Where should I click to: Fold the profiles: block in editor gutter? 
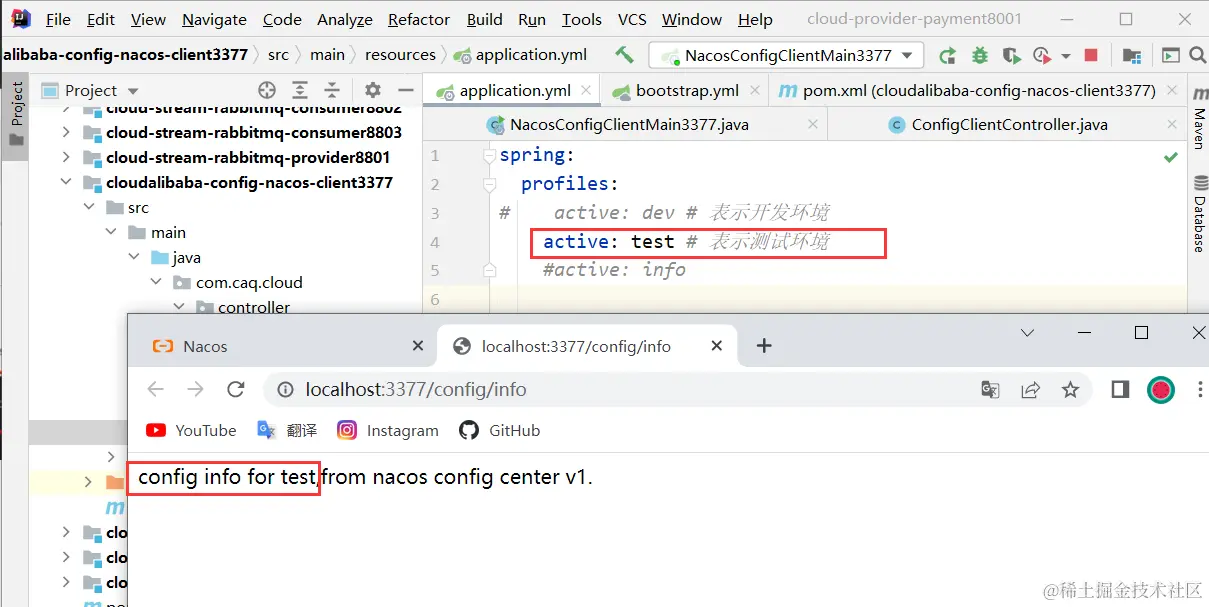coord(489,184)
